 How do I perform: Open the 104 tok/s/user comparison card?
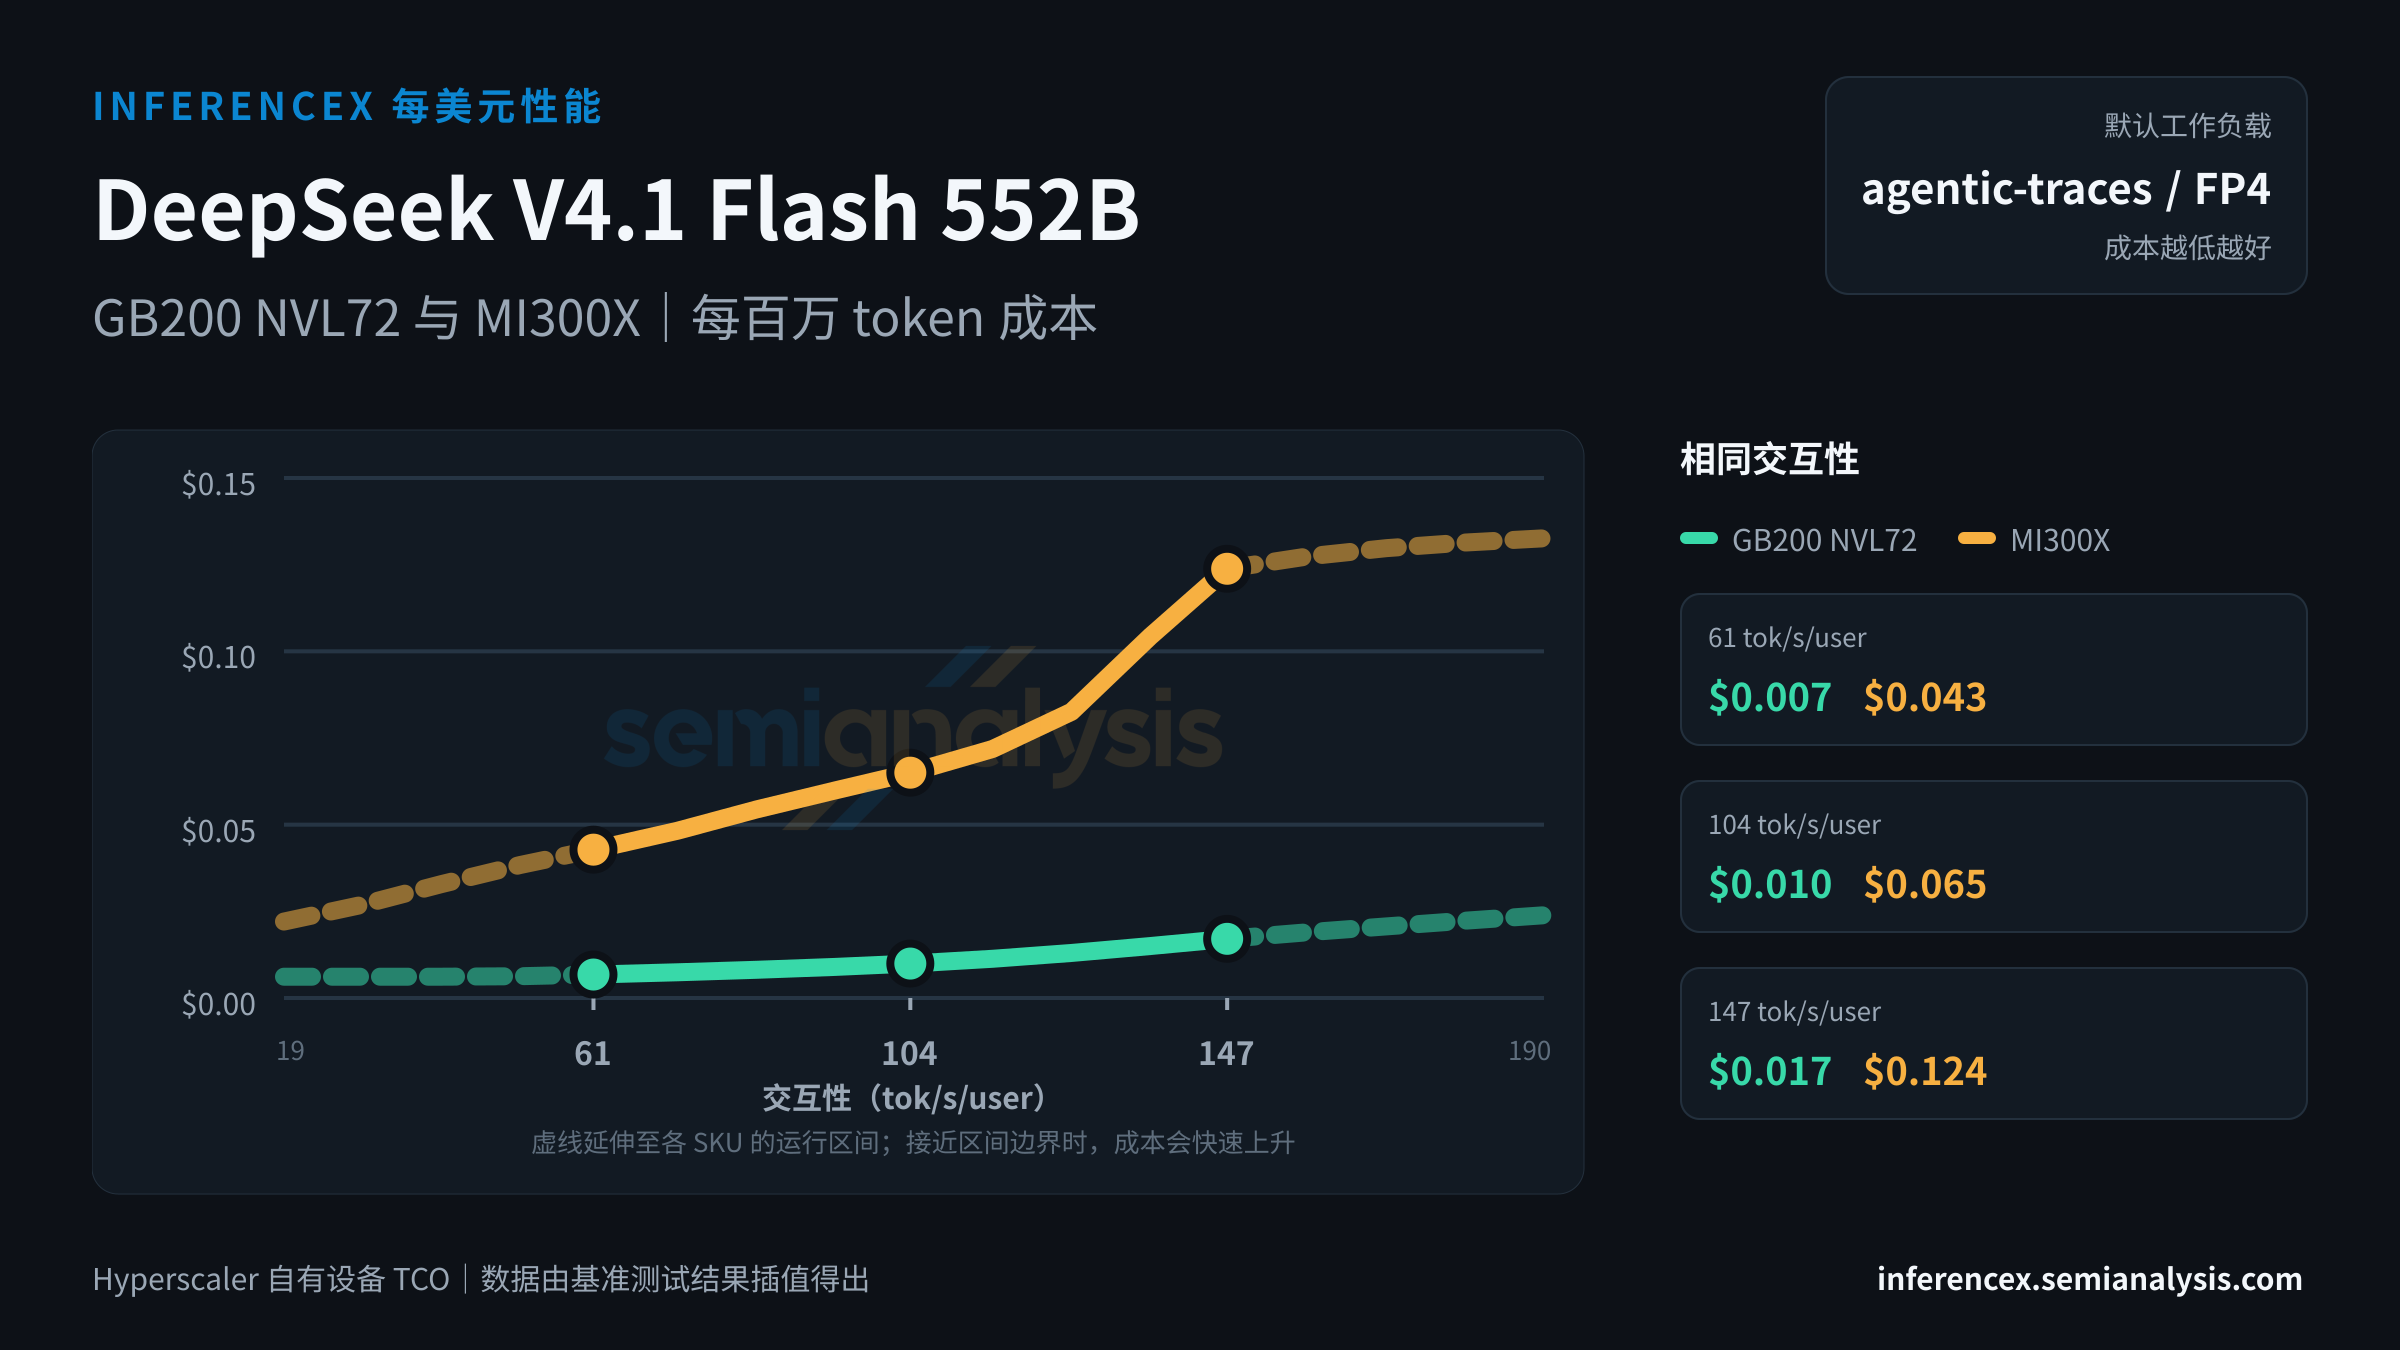point(1993,856)
